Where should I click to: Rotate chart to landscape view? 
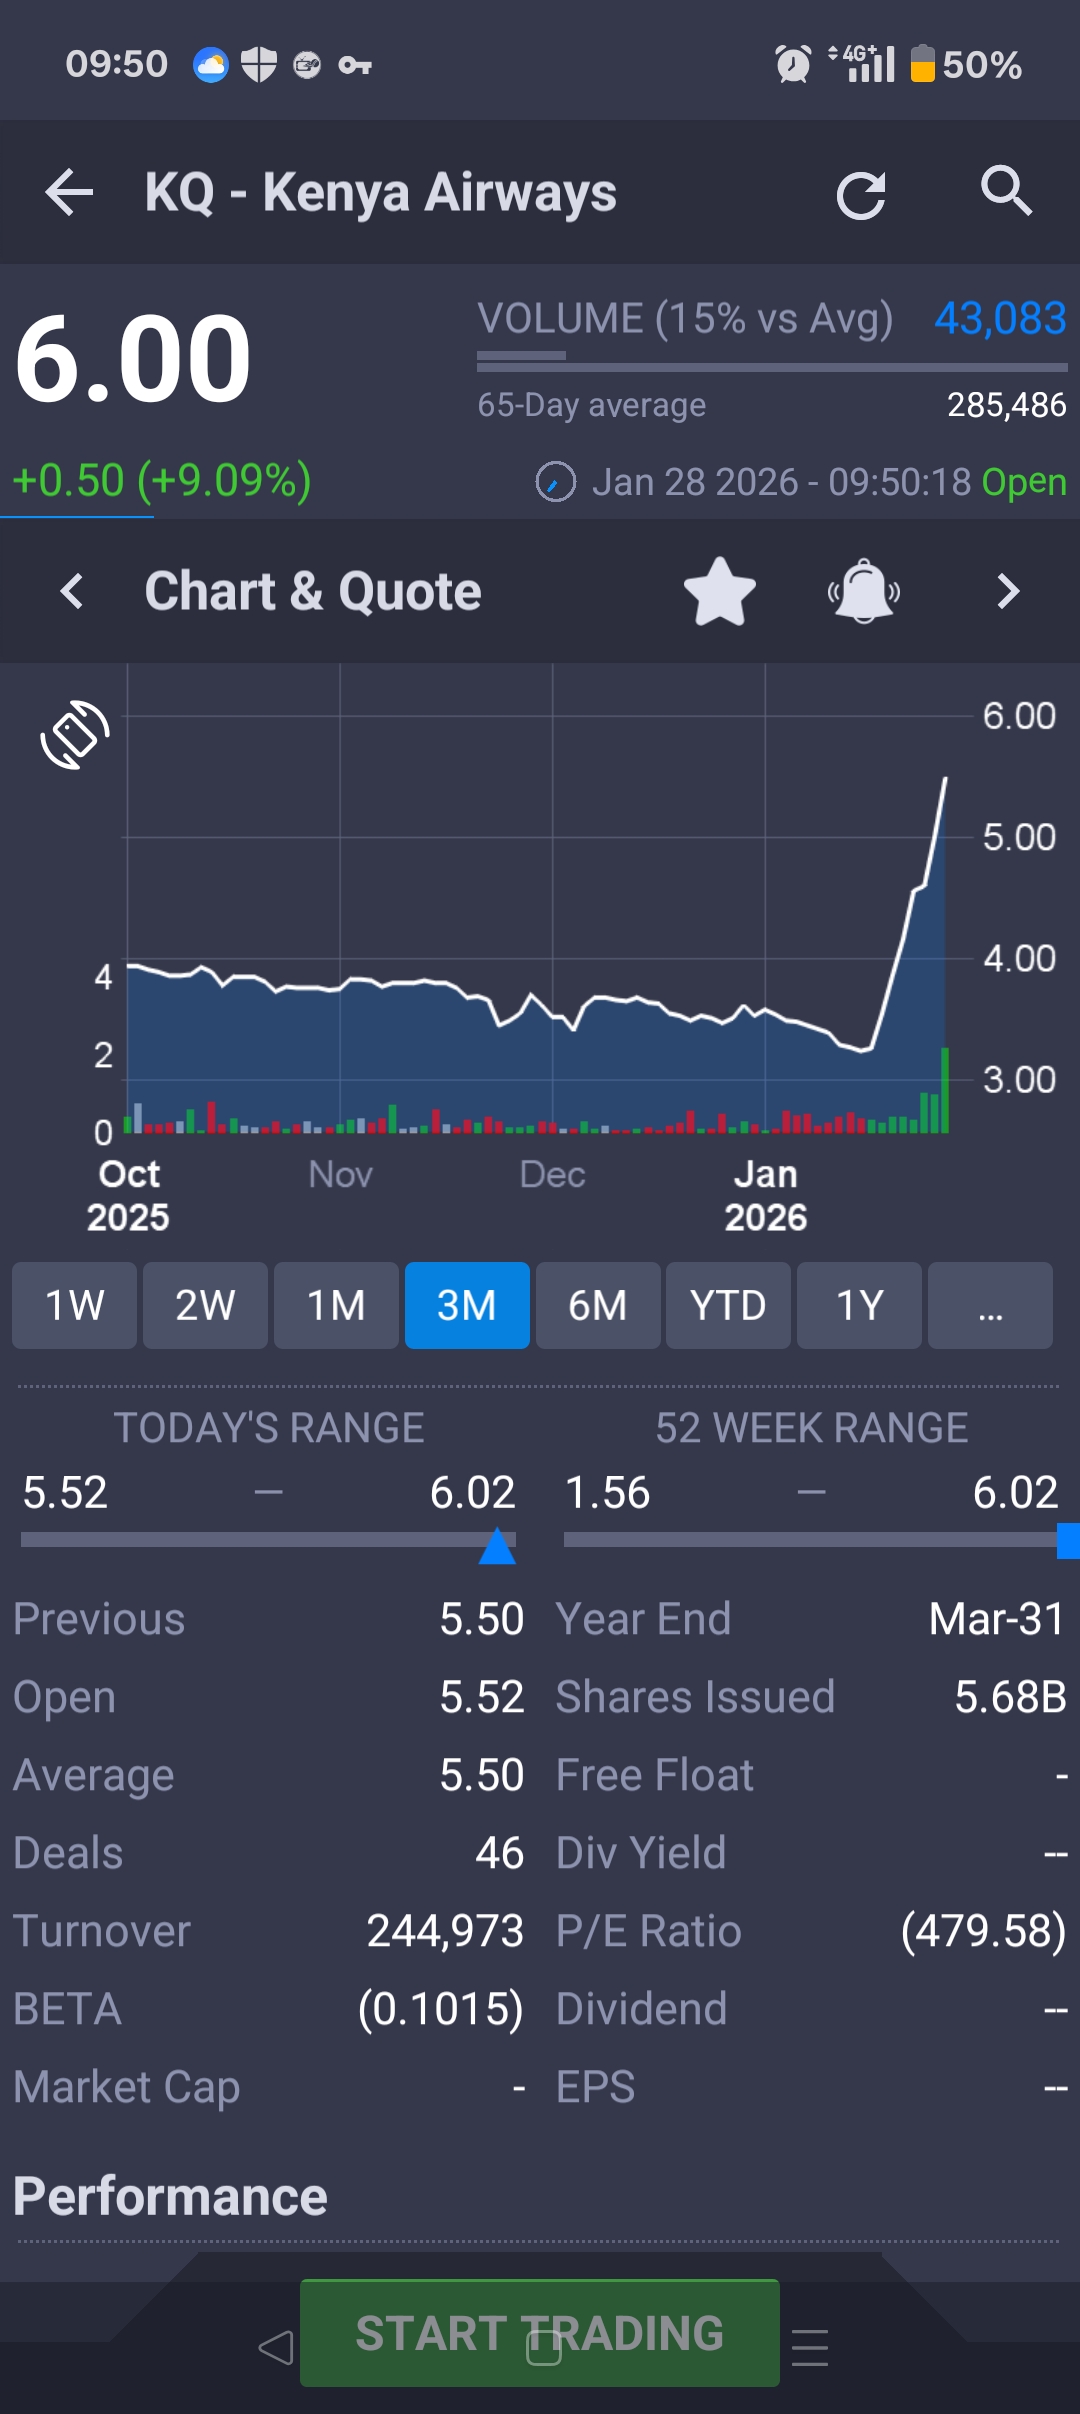75,735
